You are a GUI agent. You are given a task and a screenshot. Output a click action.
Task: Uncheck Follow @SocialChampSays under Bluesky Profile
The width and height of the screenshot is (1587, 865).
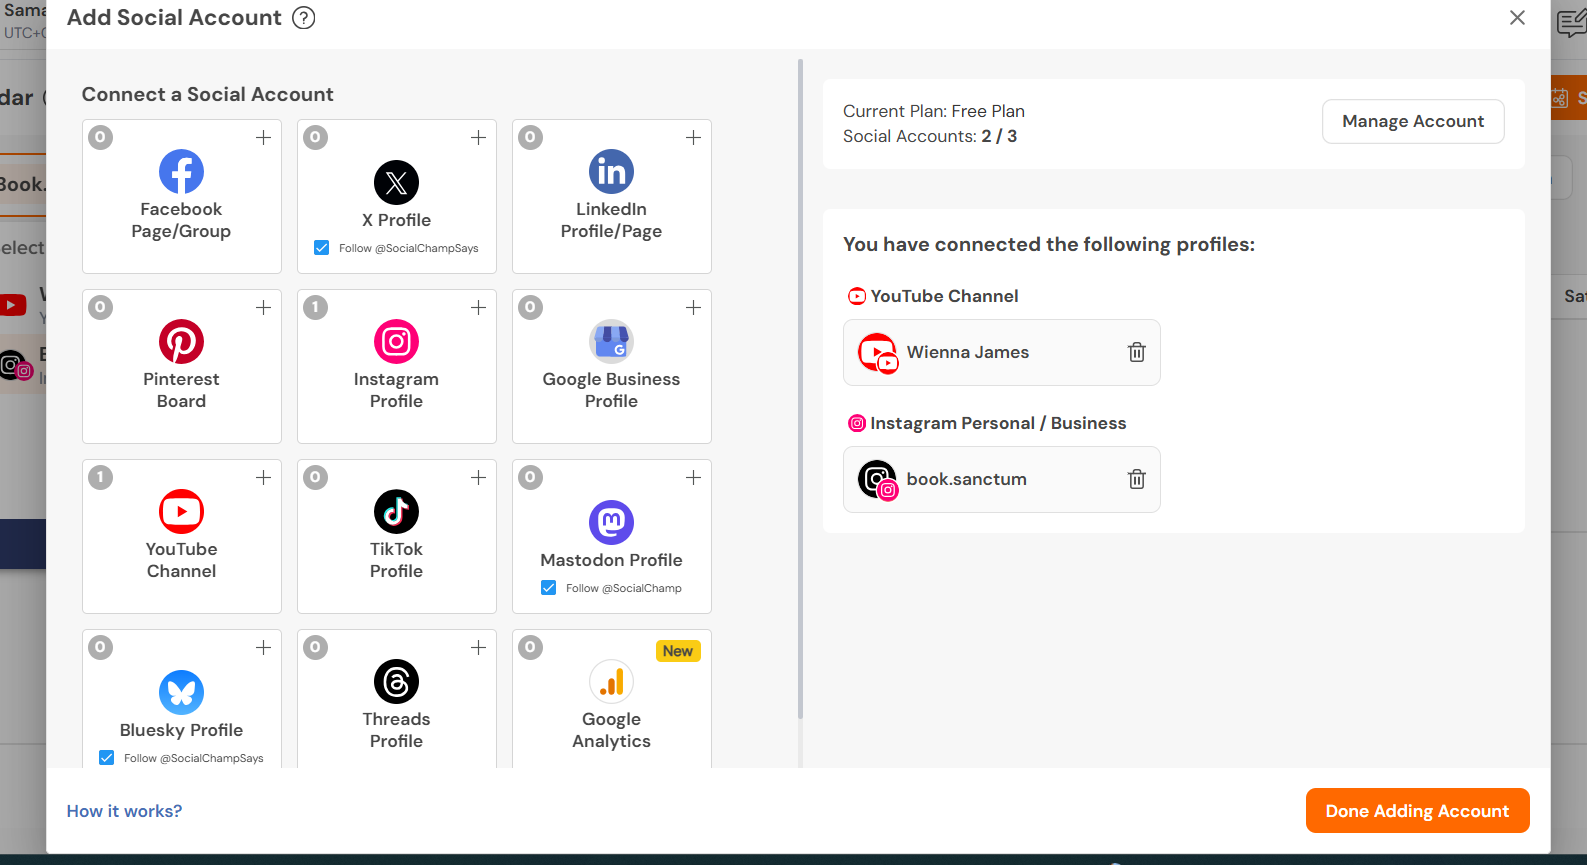pos(107,758)
